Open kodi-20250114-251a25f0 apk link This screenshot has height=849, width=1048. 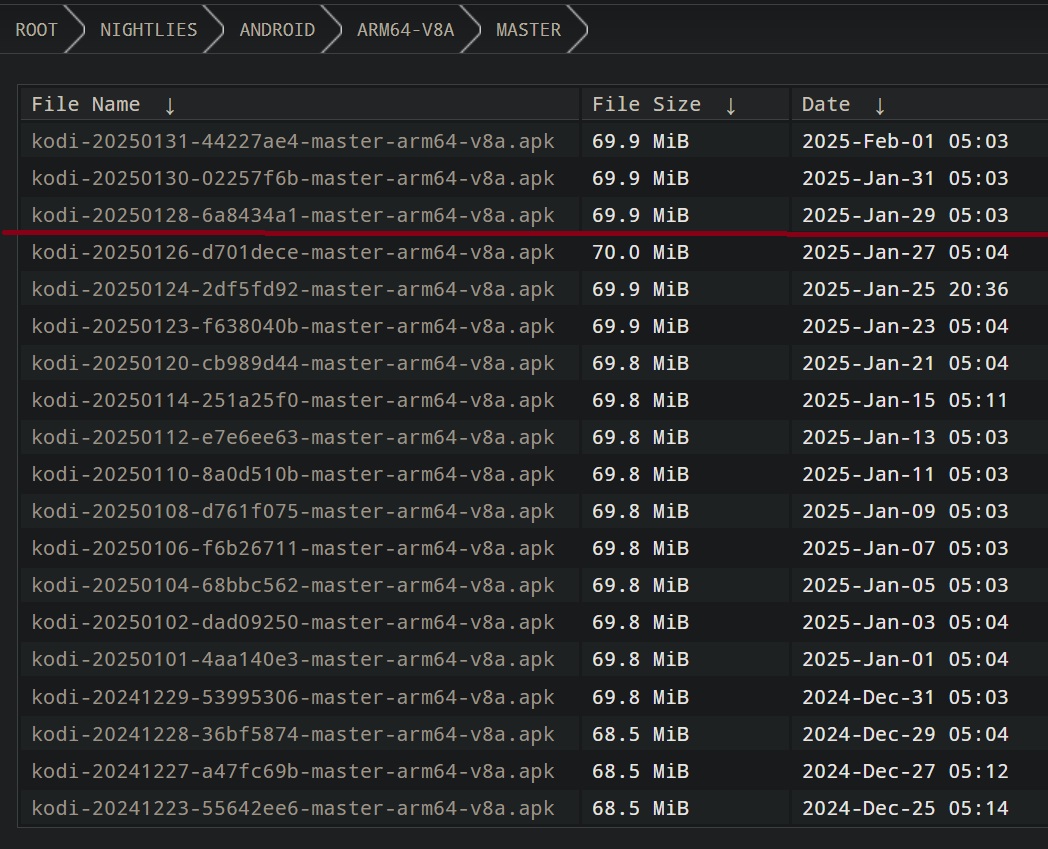pos(293,401)
